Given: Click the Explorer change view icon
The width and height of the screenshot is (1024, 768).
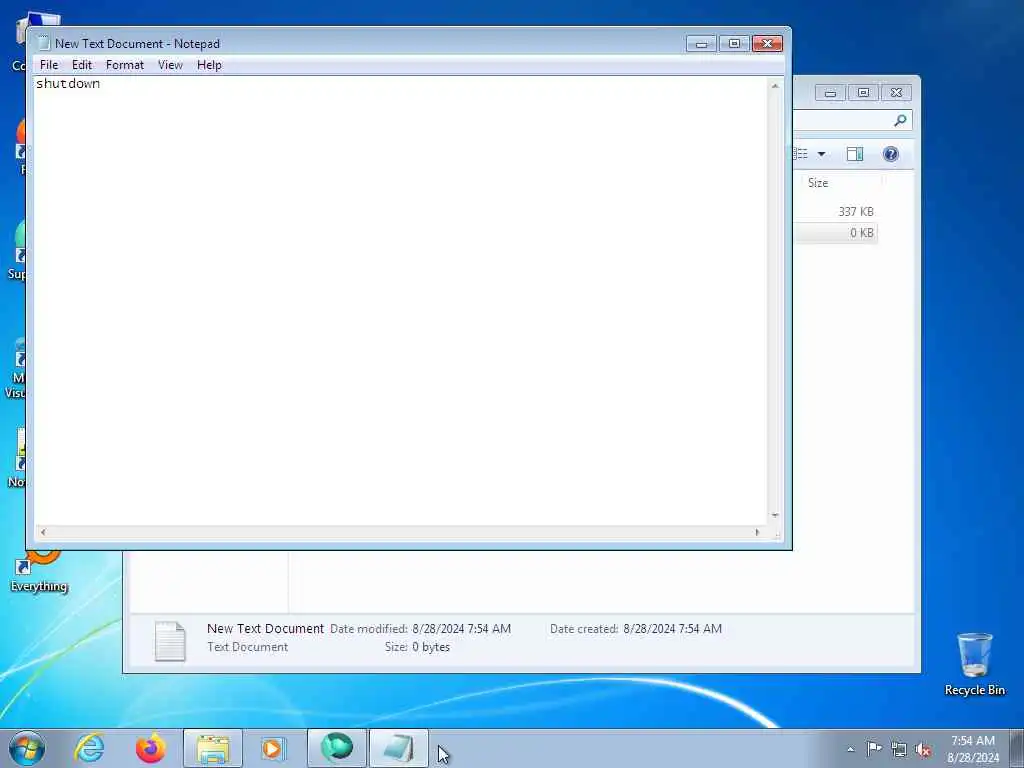Looking at the screenshot, I should (x=801, y=154).
